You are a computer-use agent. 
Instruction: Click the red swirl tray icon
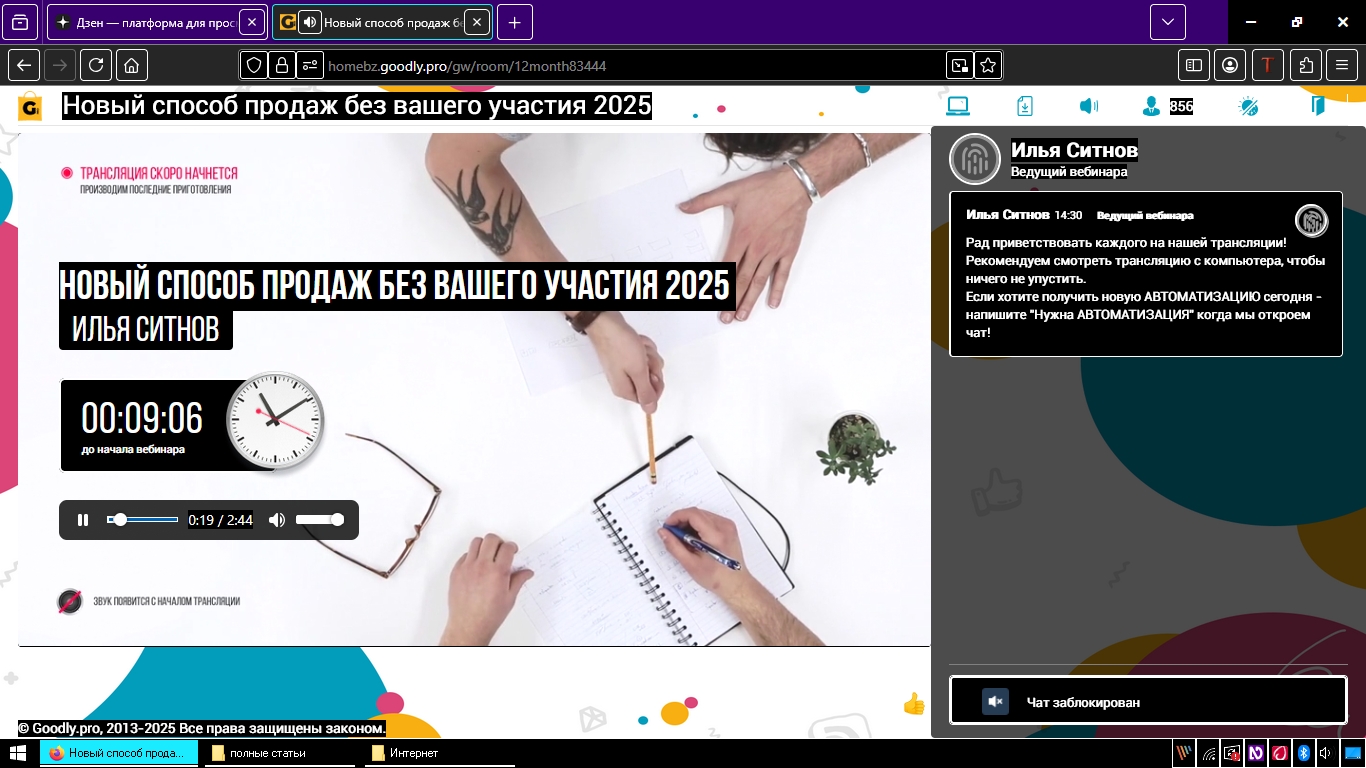(1278, 753)
